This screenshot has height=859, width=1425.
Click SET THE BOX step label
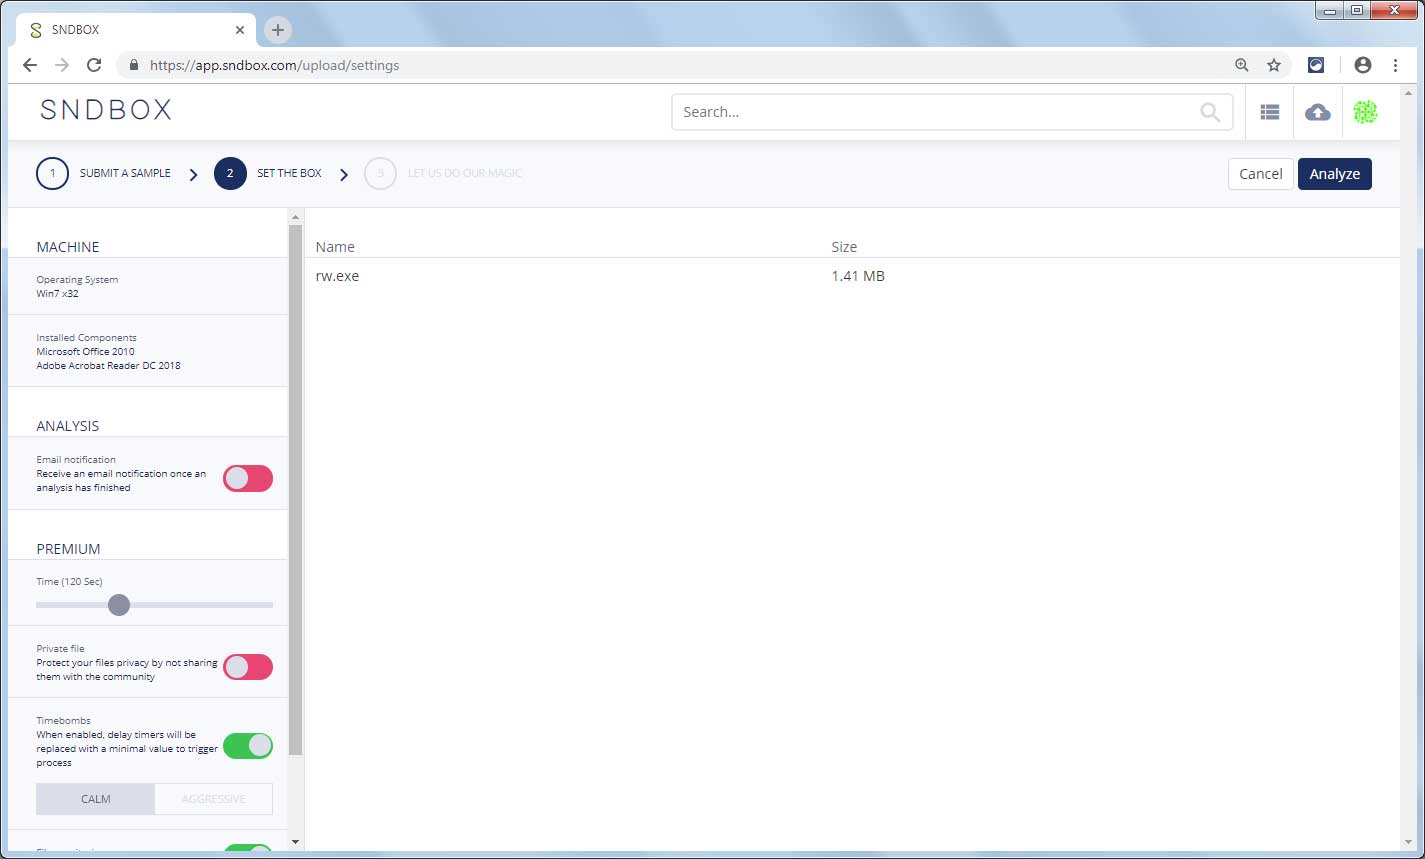coord(289,173)
